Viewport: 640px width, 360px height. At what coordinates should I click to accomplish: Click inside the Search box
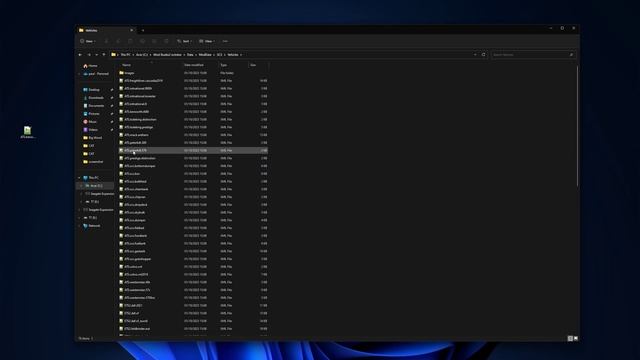(x=533, y=55)
